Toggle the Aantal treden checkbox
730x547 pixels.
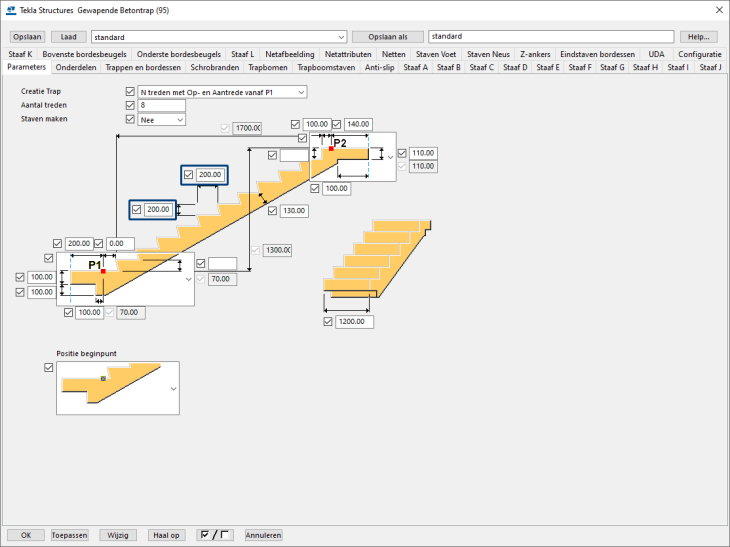click(130, 105)
